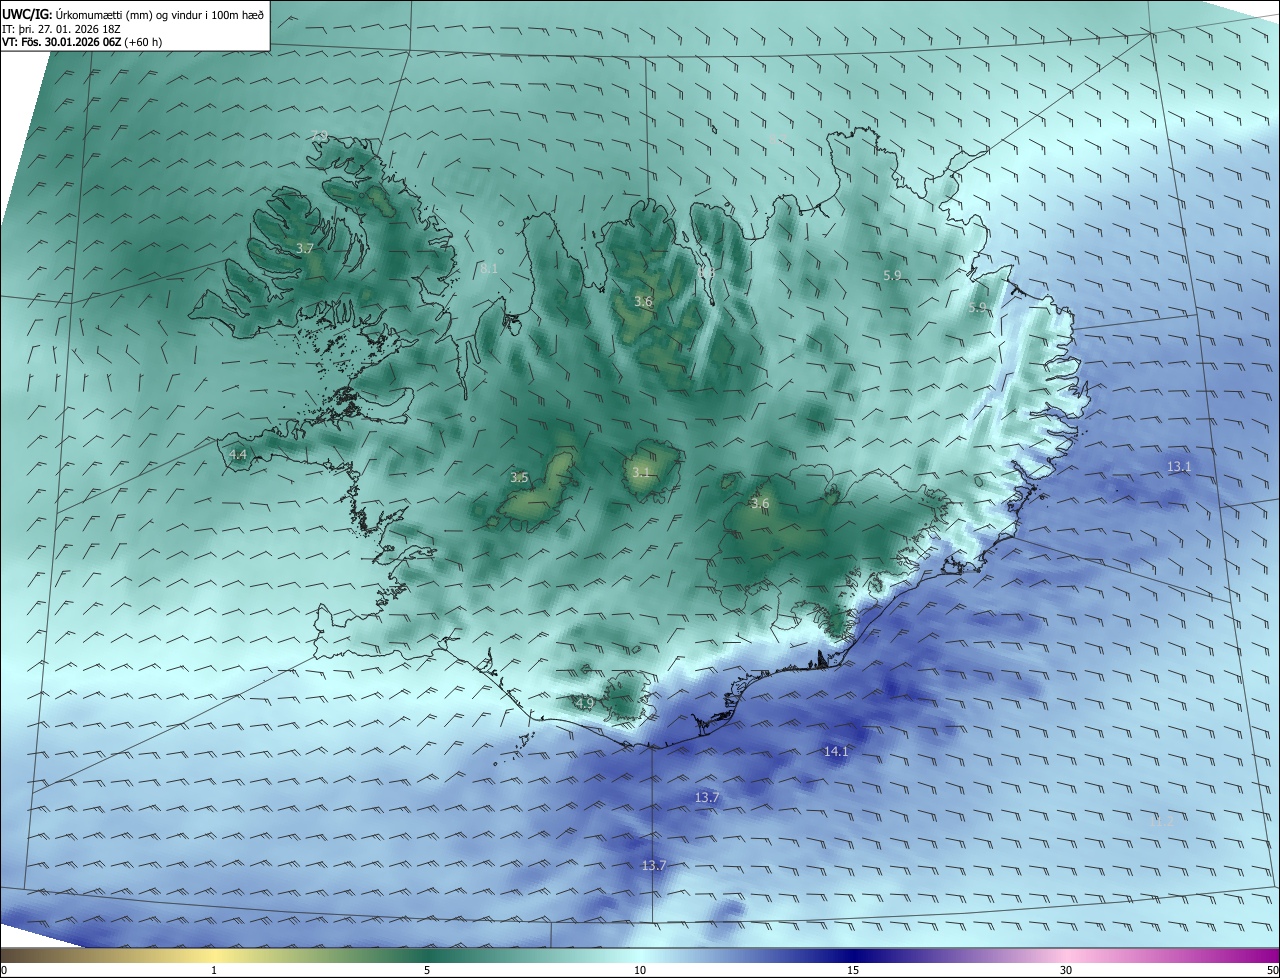
Task: Click the forecast offset '(+60 h)'
Action: [144, 42]
